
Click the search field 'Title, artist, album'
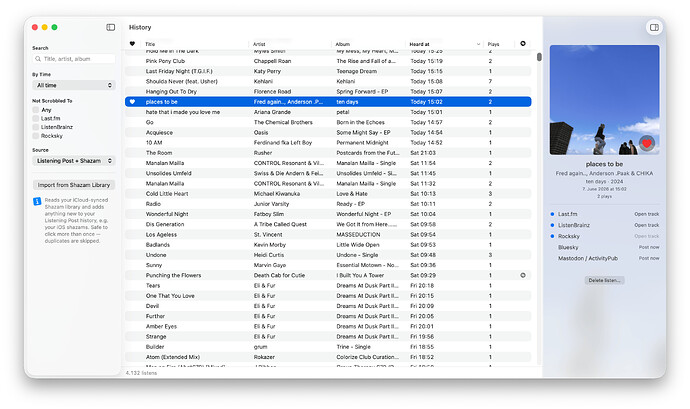click(x=74, y=59)
